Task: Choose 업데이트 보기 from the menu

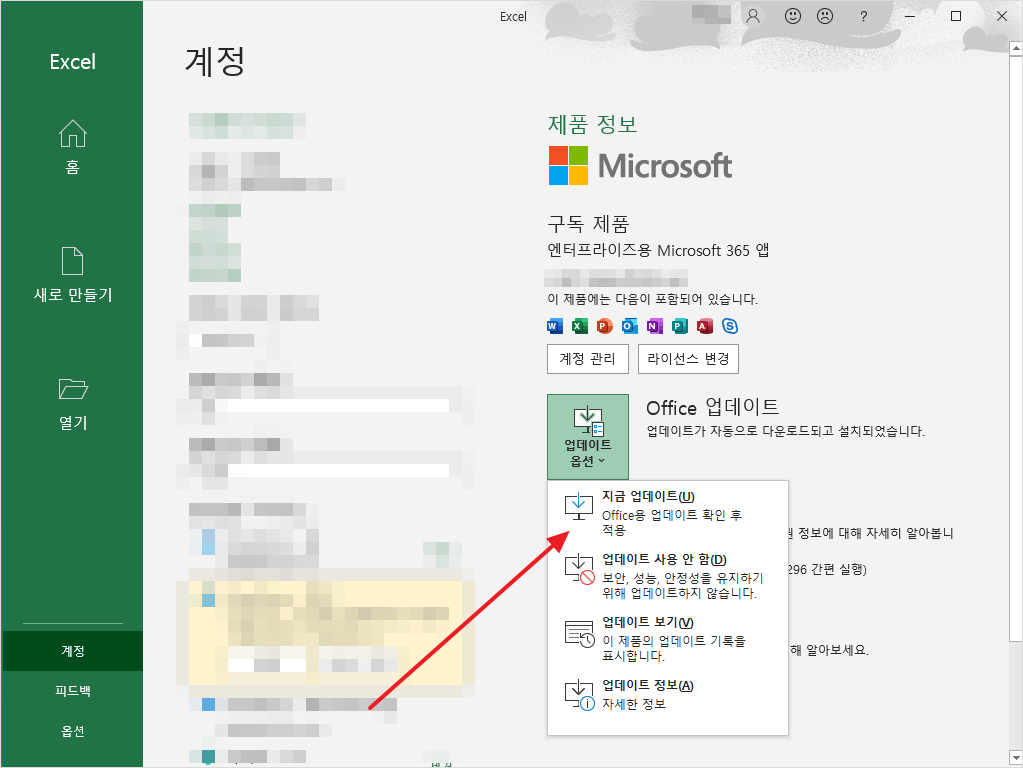Action: click(667, 639)
